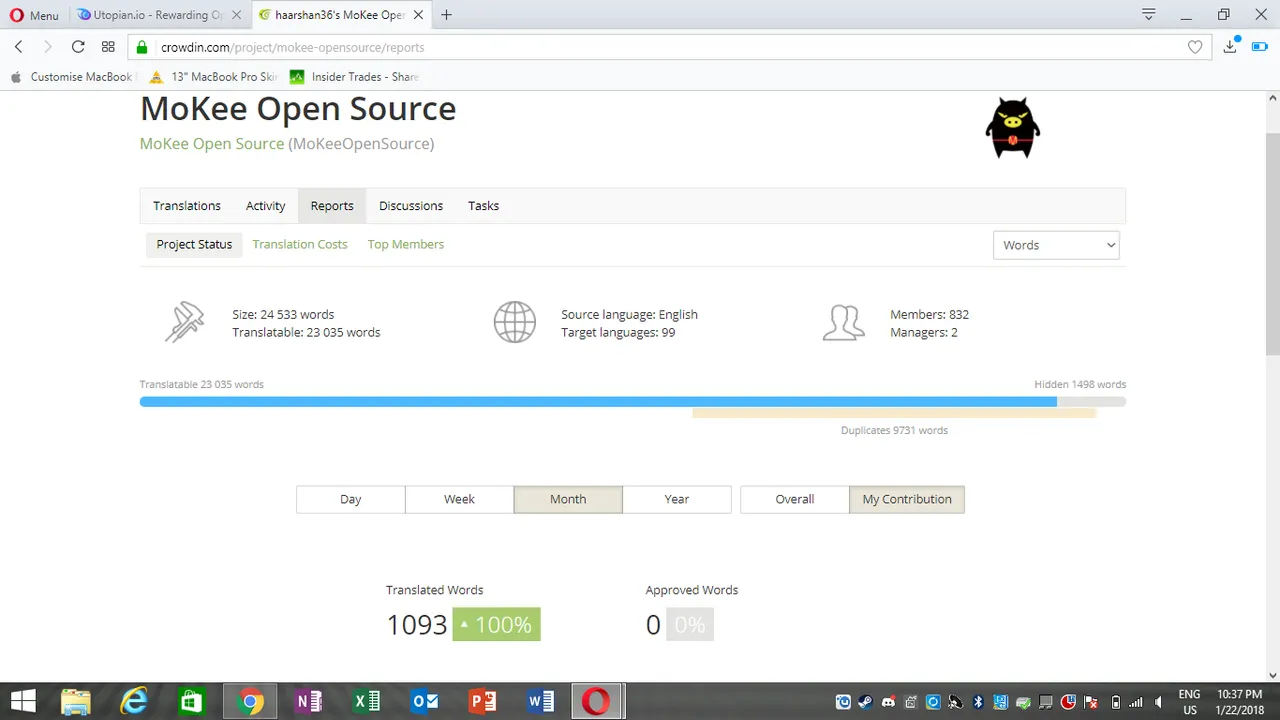Click the grey 0% approved badge
Viewport: 1280px width, 720px height.
pyautogui.click(x=690, y=625)
